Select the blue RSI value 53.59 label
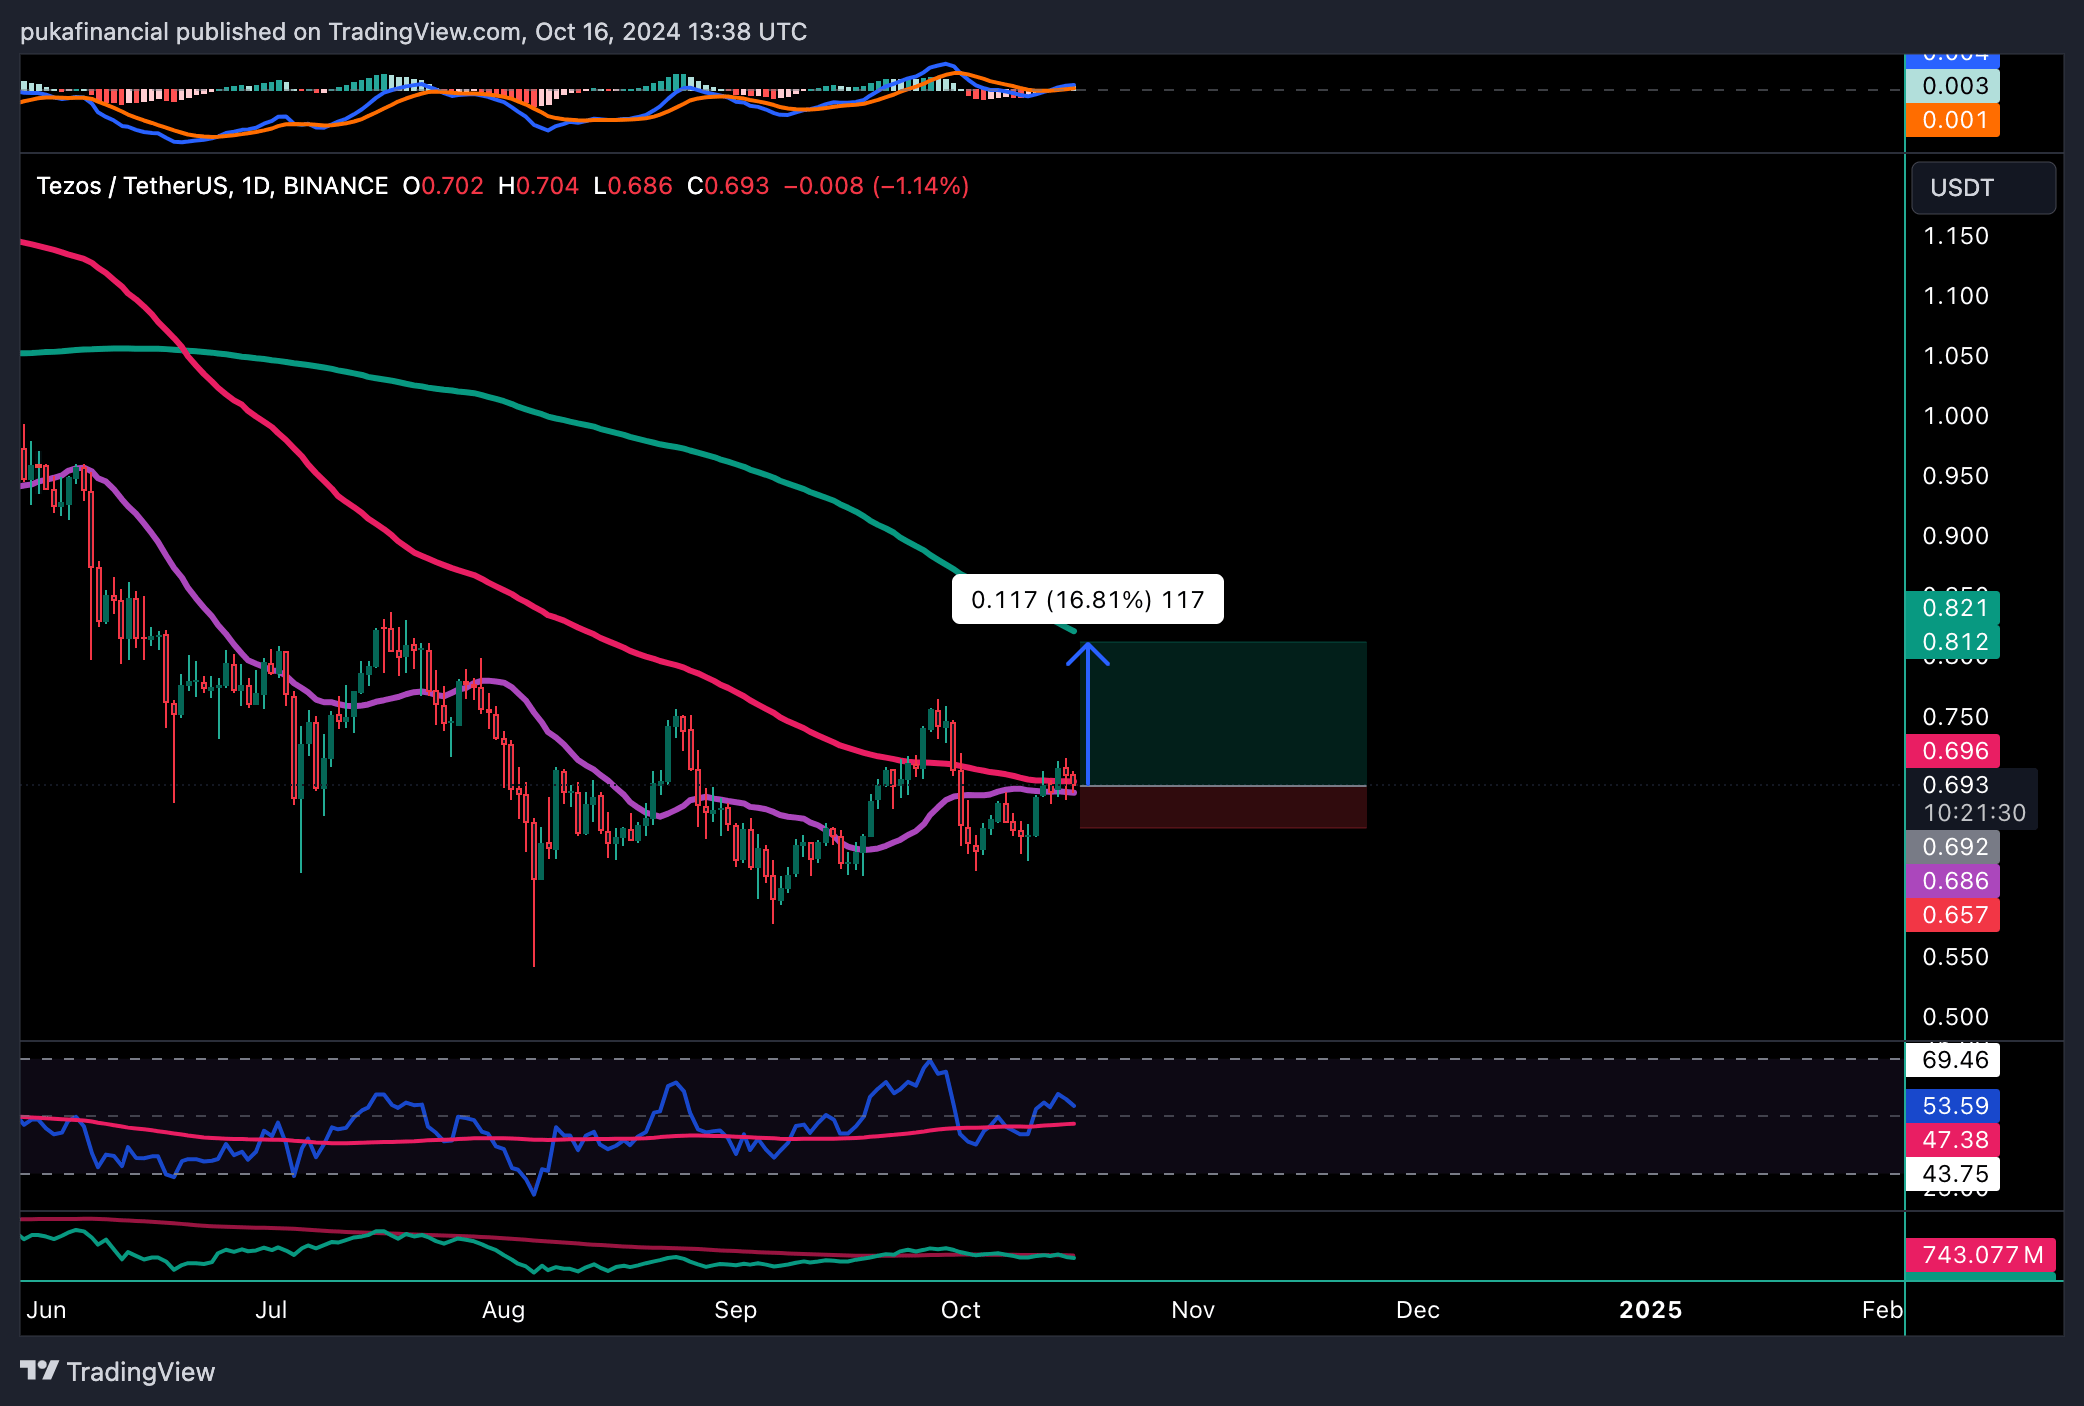 coord(1953,1106)
